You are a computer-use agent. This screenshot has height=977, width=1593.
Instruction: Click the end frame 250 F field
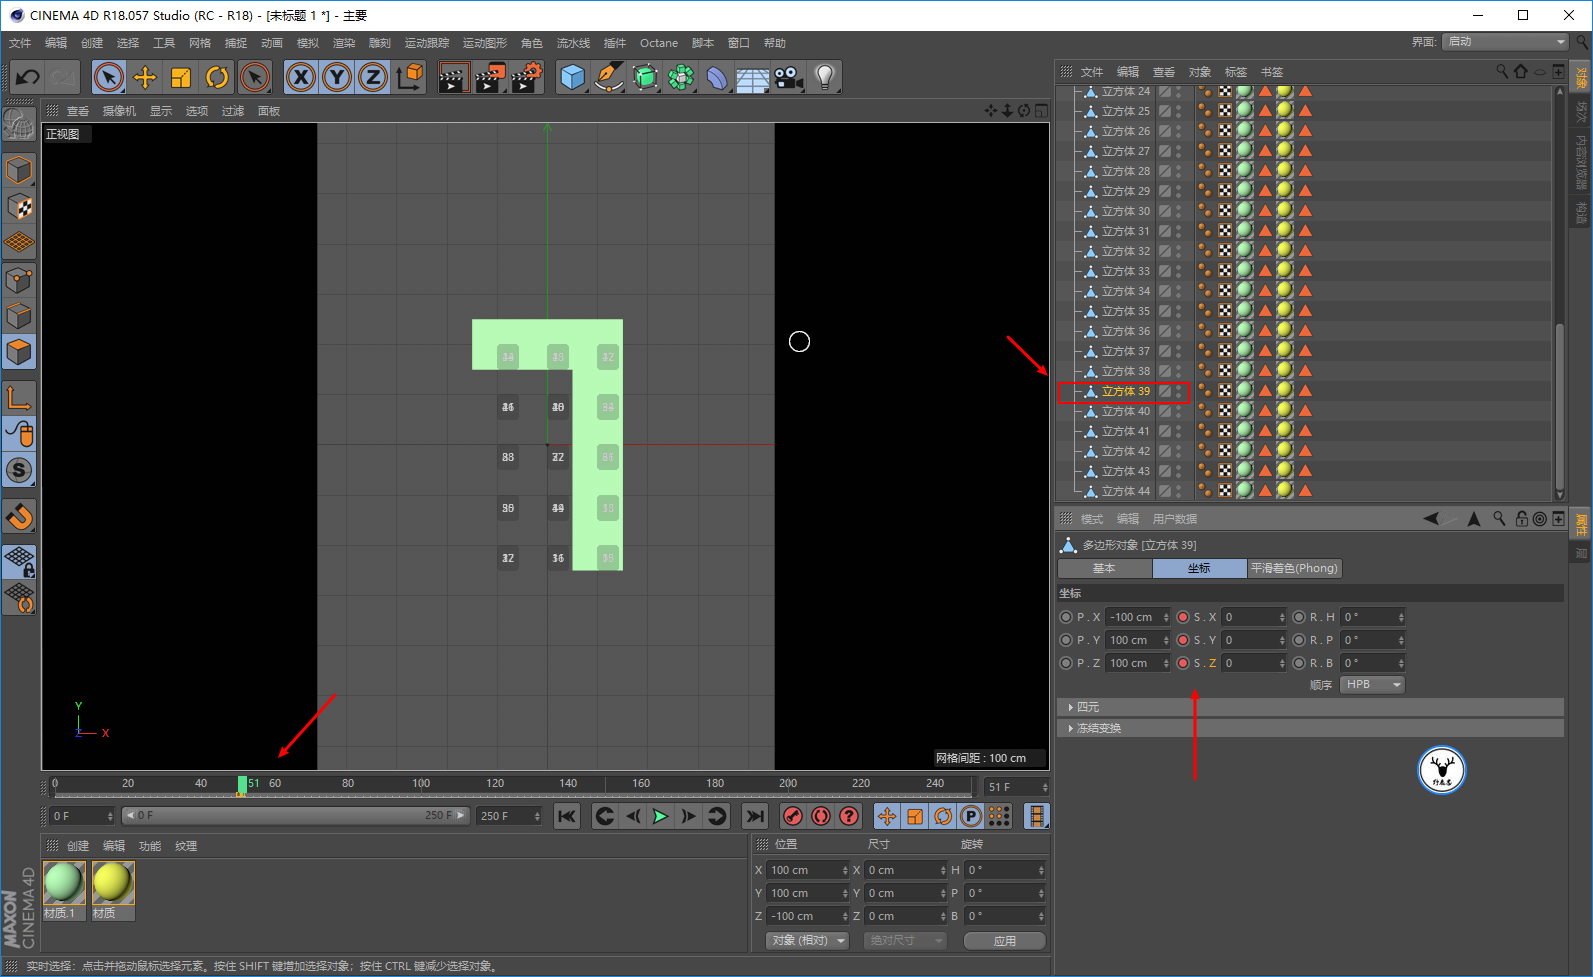click(509, 816)
